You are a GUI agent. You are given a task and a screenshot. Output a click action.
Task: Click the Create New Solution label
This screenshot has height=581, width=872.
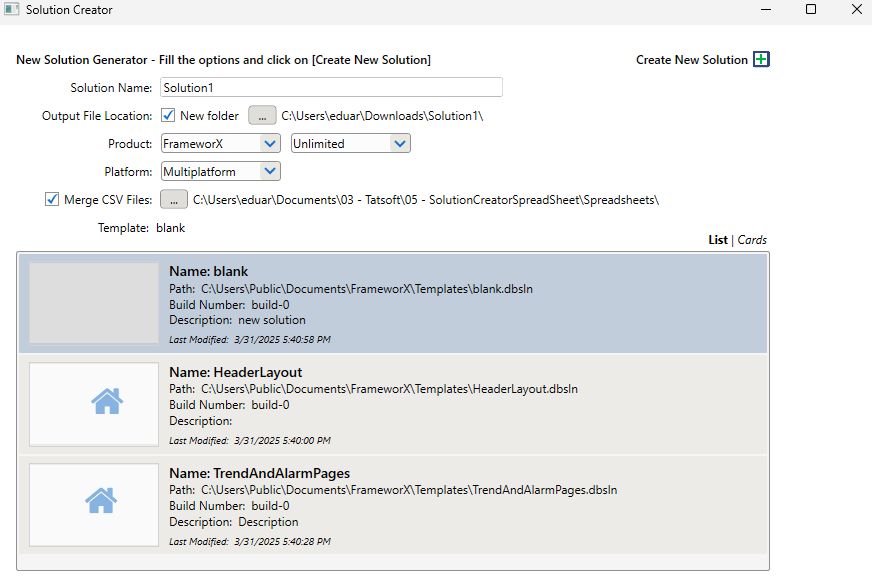tap(691, 60)
